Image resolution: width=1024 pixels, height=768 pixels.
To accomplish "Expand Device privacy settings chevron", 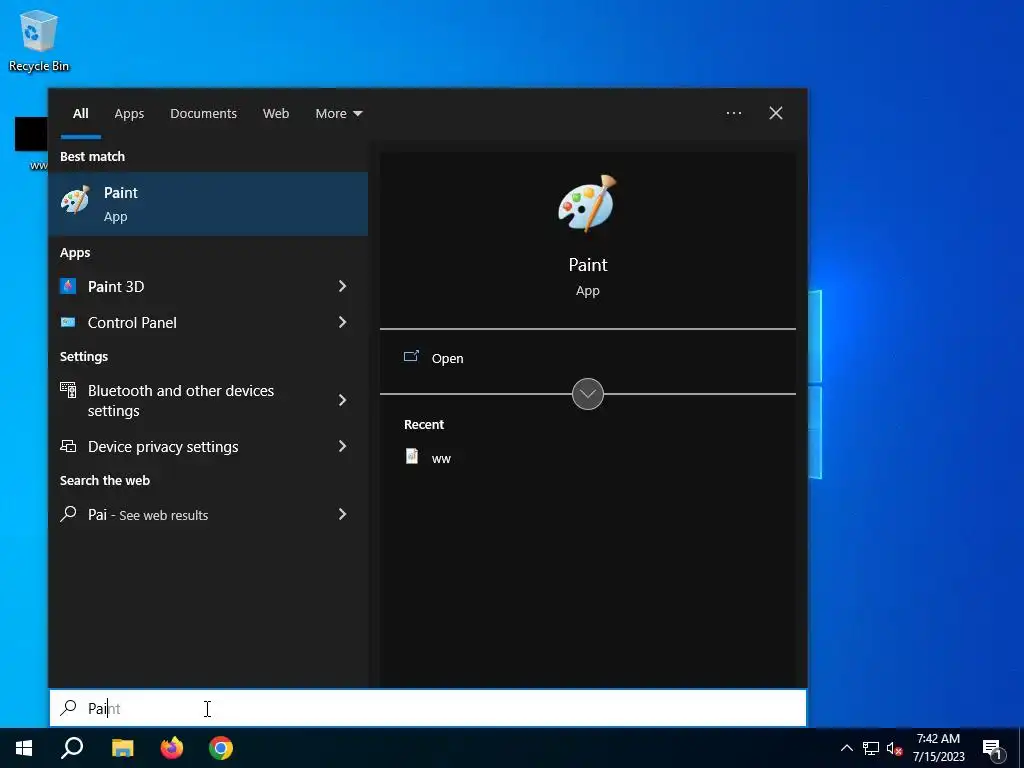I will tap(342, 446).
